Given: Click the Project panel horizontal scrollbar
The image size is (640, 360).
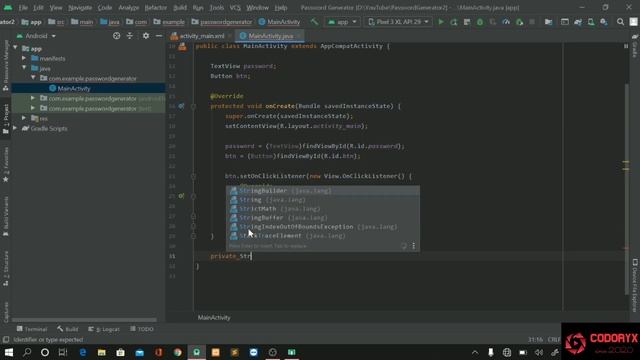Looking at the screenshot, I should coord(84,320).
